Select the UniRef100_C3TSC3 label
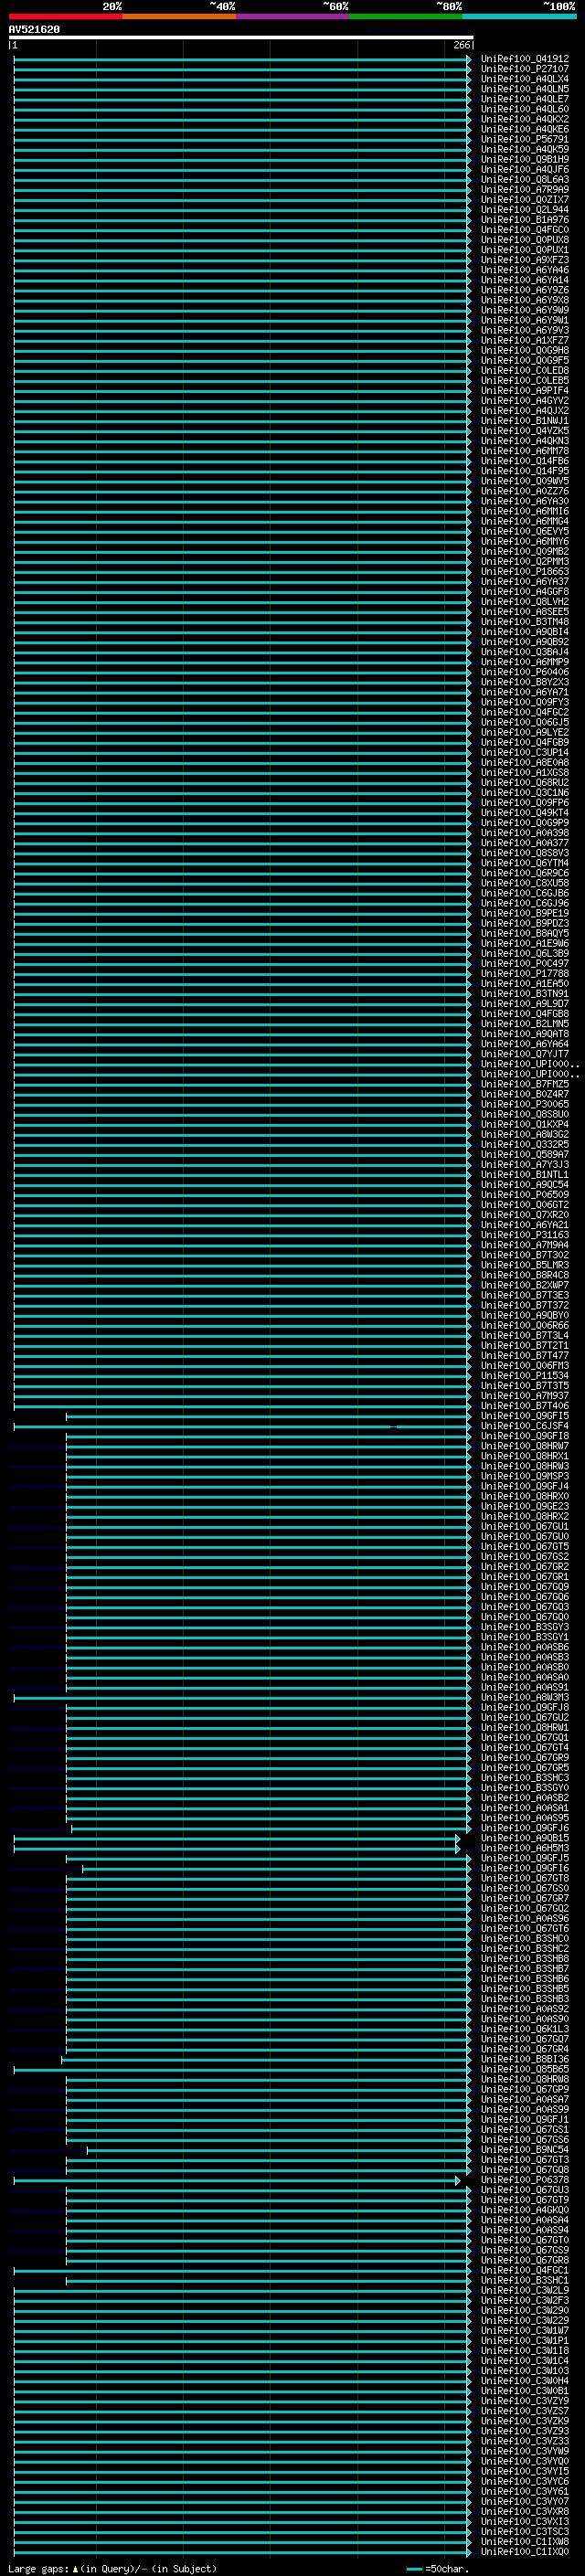Screen dimensions: 585x2576 pyautogui.click(x=524, y=2532)
